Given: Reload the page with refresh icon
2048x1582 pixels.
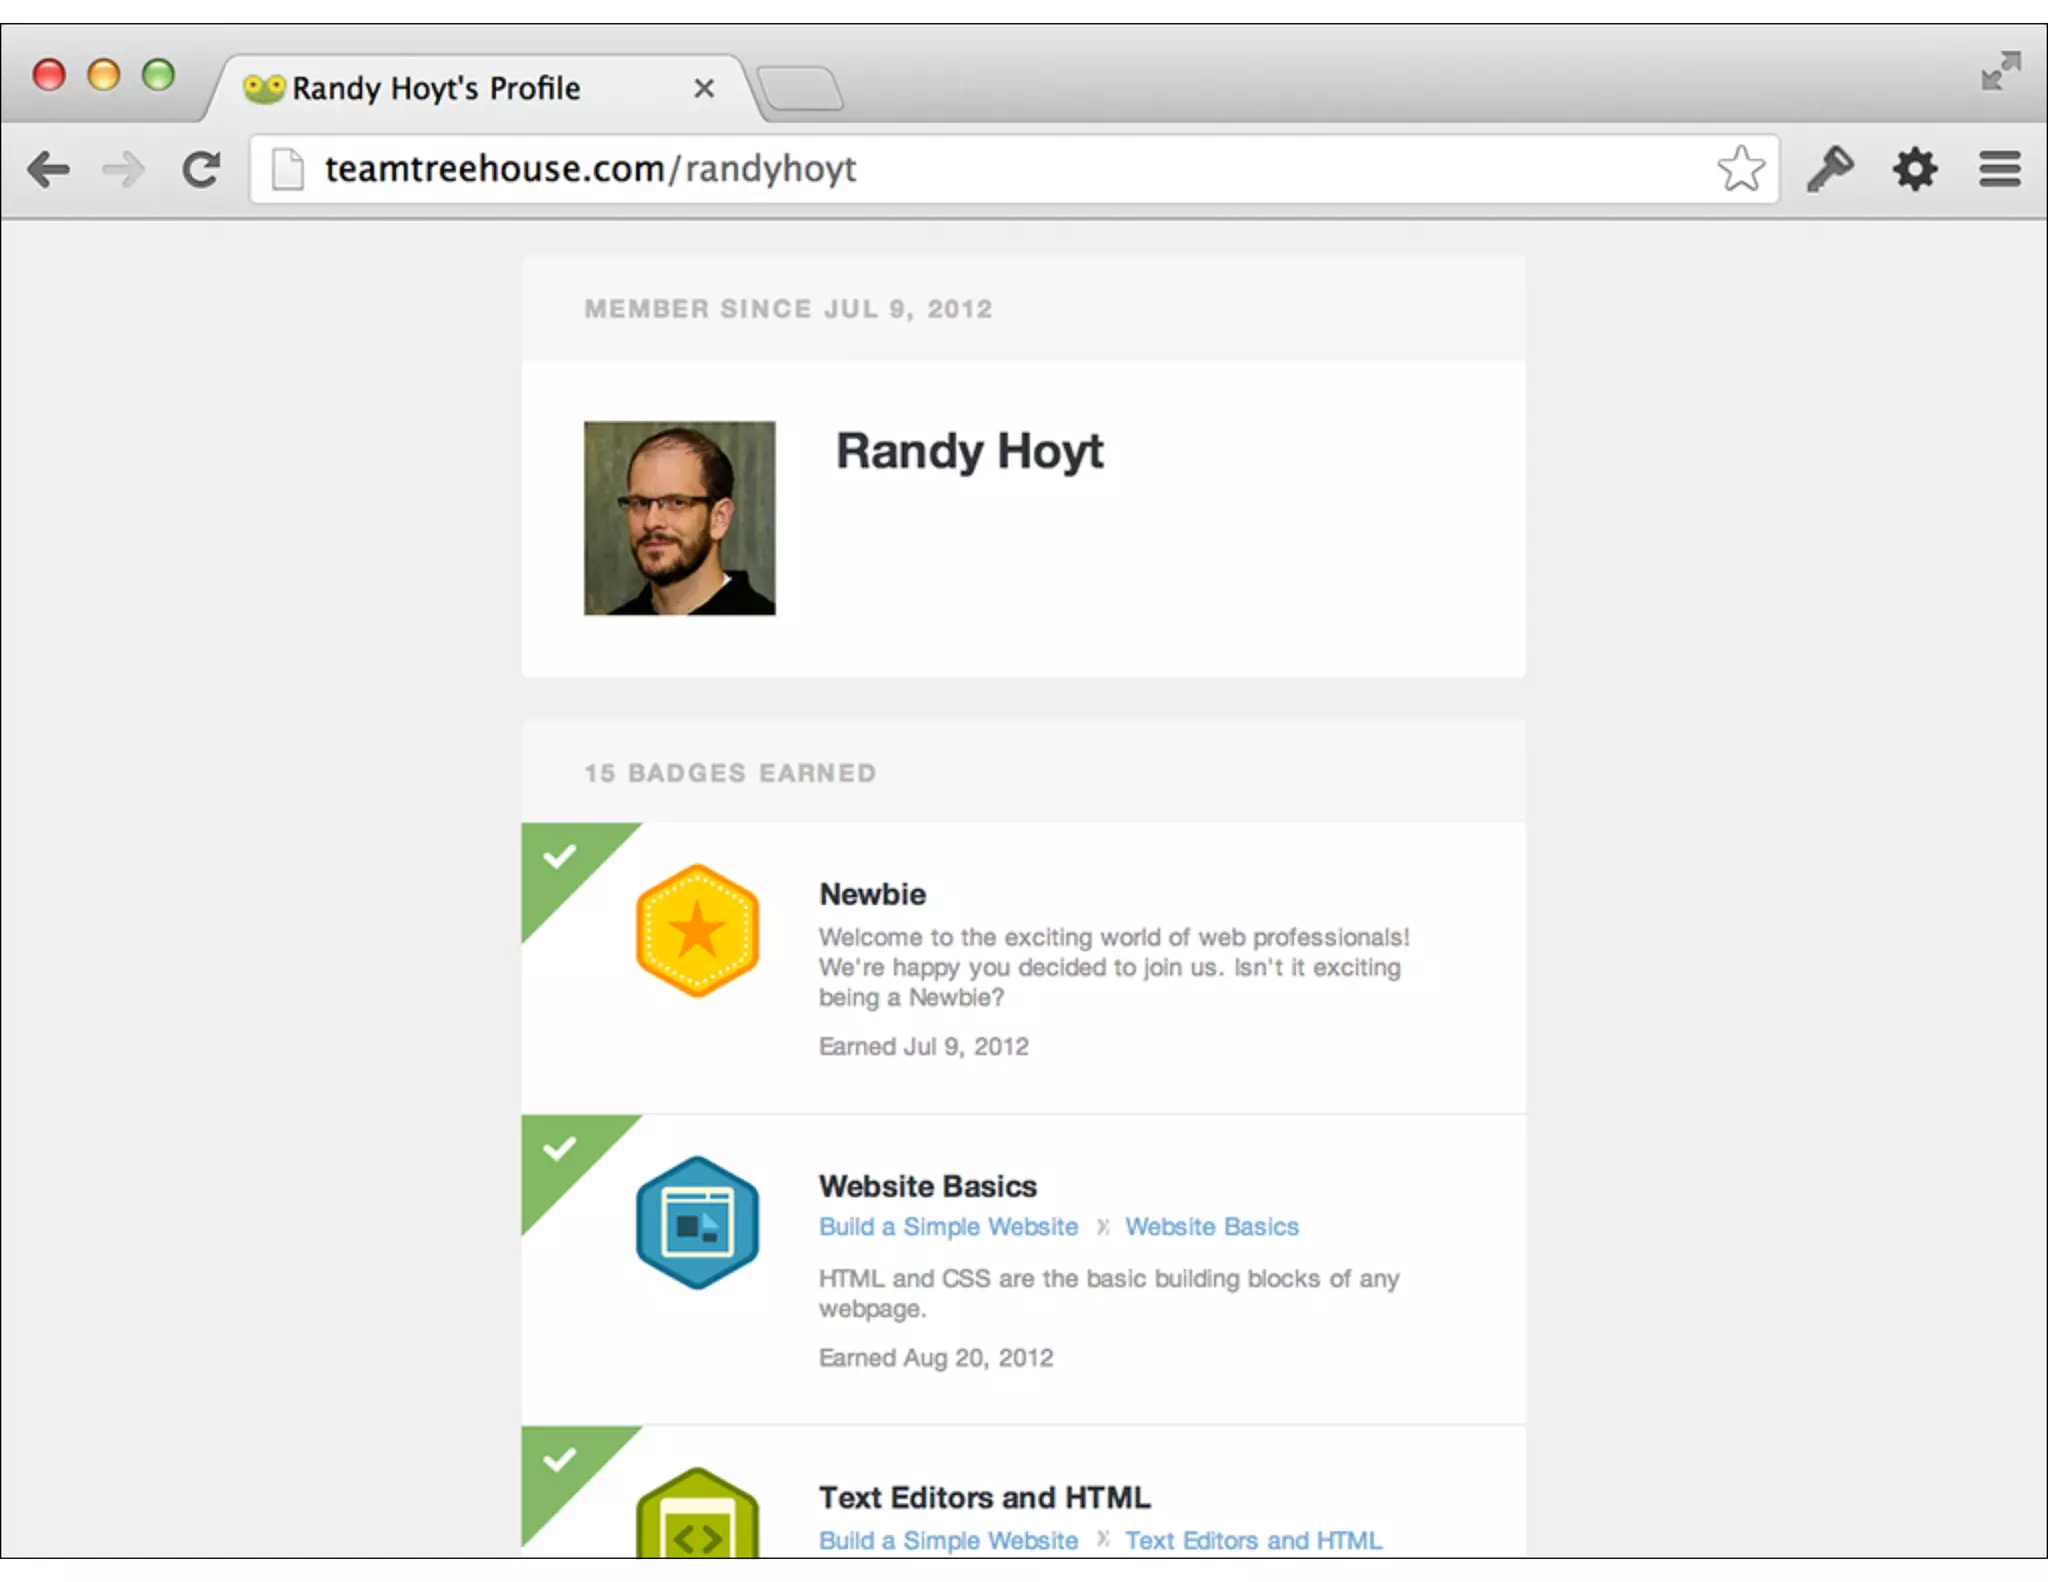Looking at the screenshot, I should tap(201, 169).
